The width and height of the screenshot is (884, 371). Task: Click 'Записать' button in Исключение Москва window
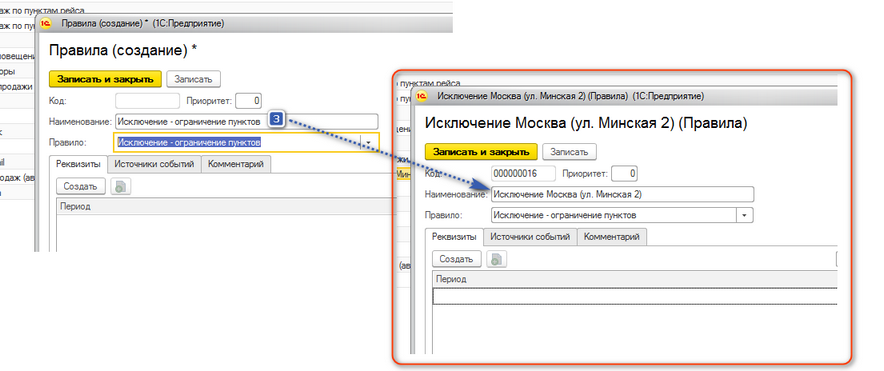tap(569, 152)
